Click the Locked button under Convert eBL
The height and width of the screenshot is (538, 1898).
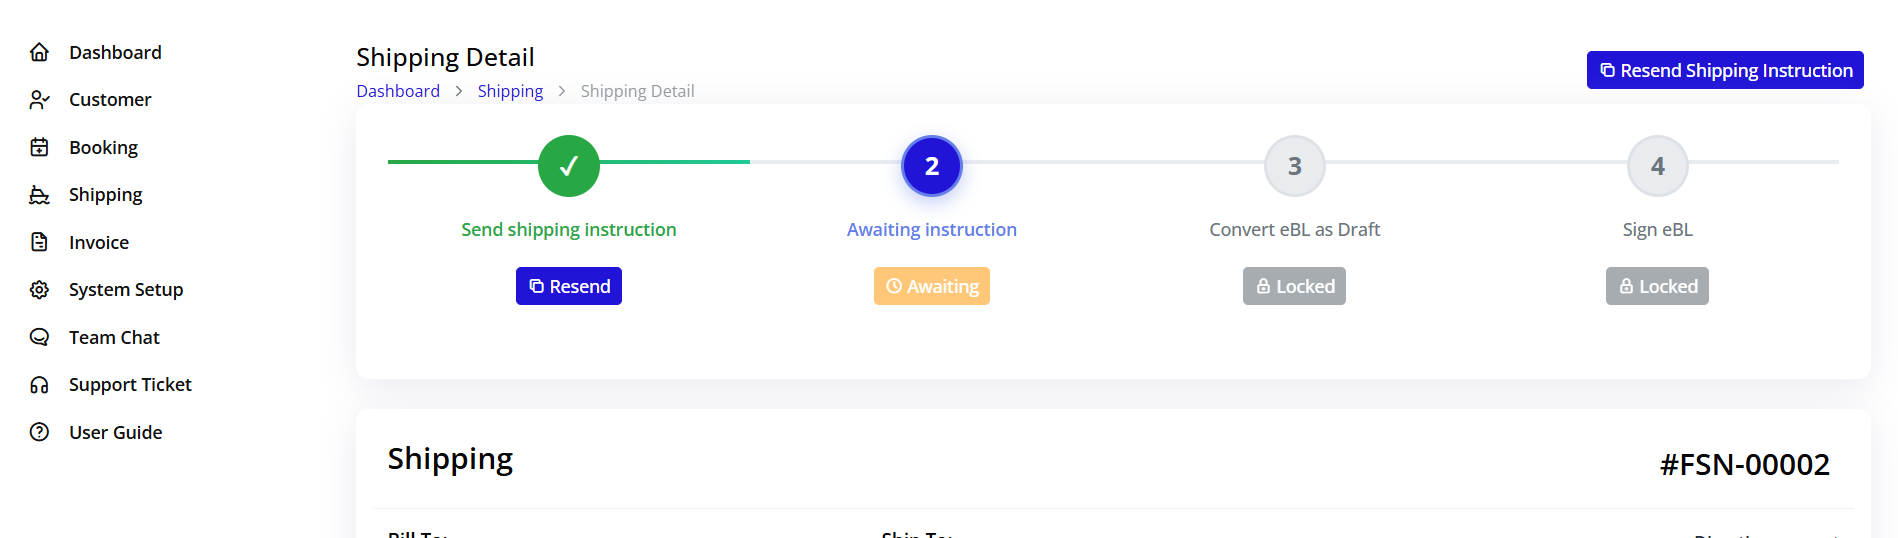coord(1294,286)
